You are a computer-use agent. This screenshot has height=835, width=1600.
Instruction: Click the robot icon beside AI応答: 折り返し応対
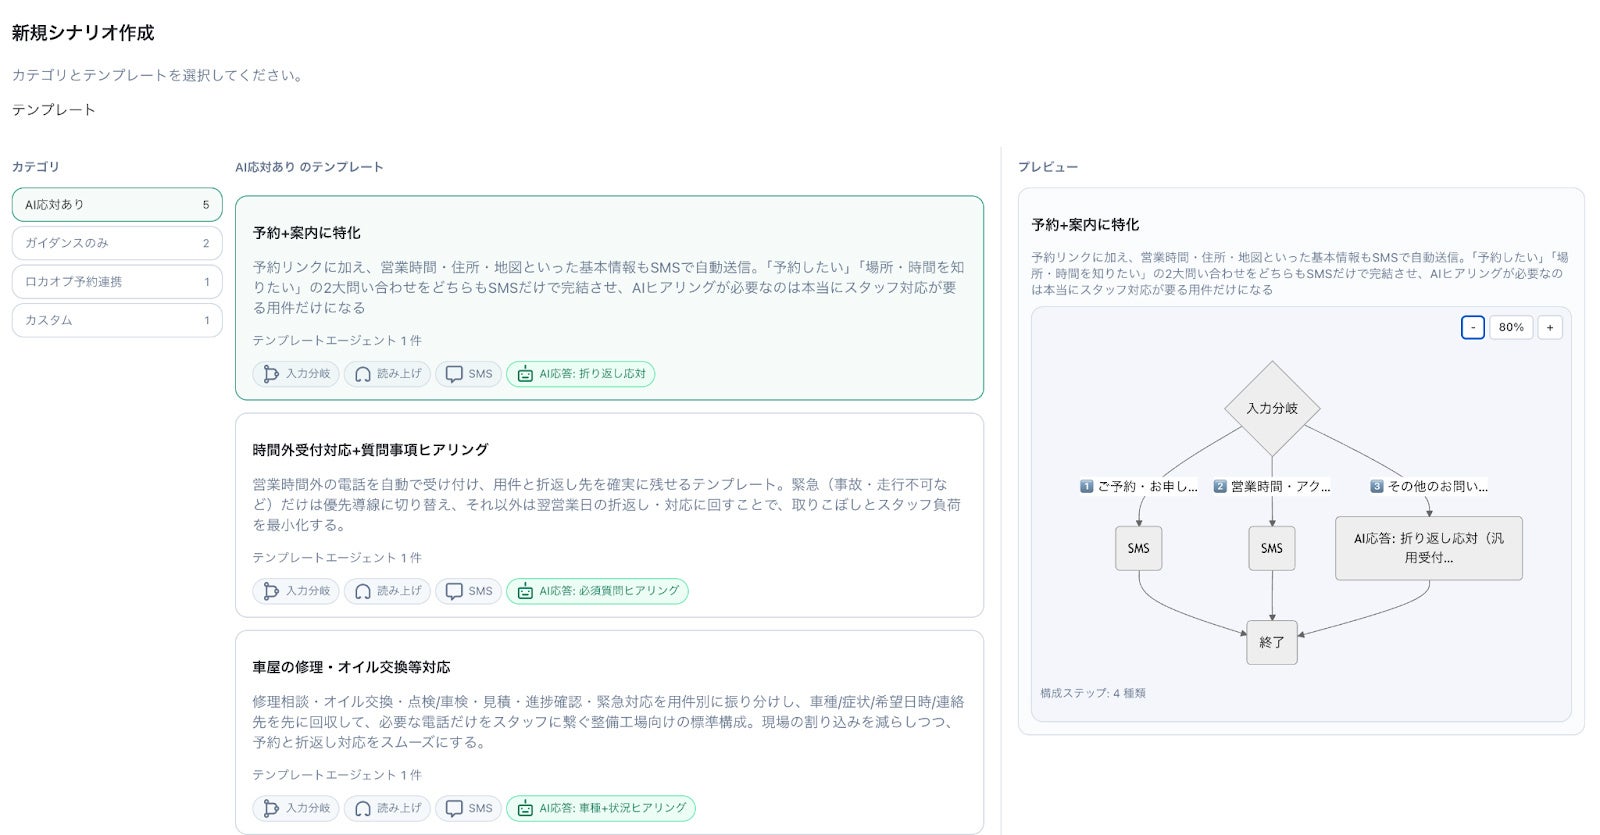tap(525, 374)
